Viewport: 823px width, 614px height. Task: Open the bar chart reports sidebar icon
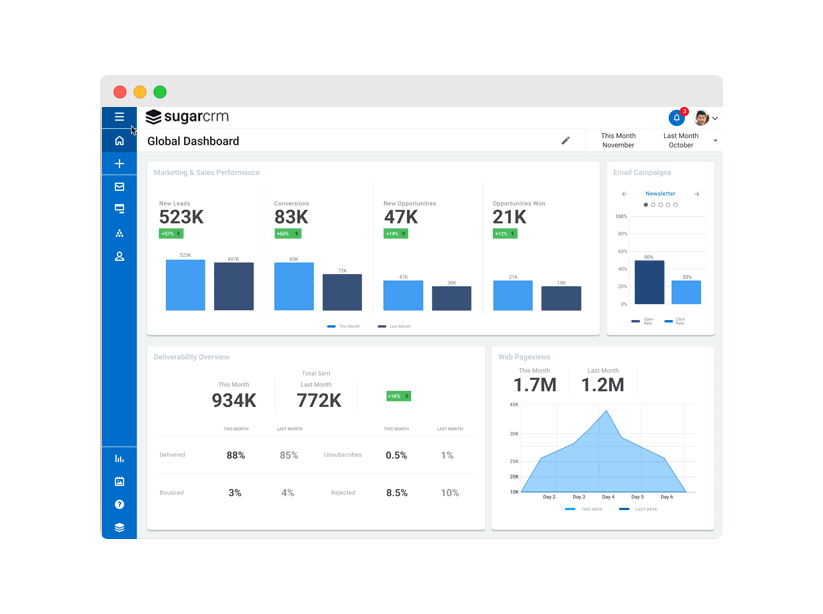(x=119, y=459)
